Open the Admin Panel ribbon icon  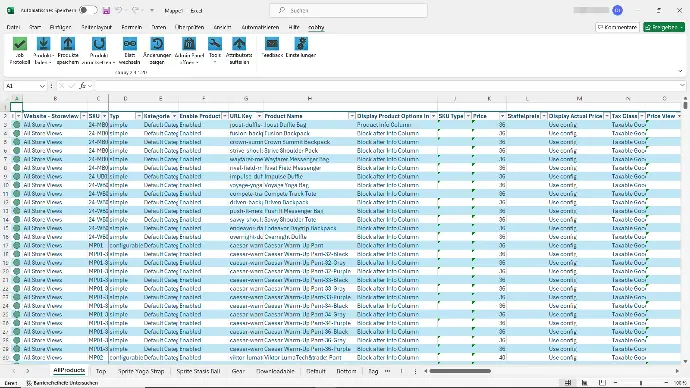point(189,44)
